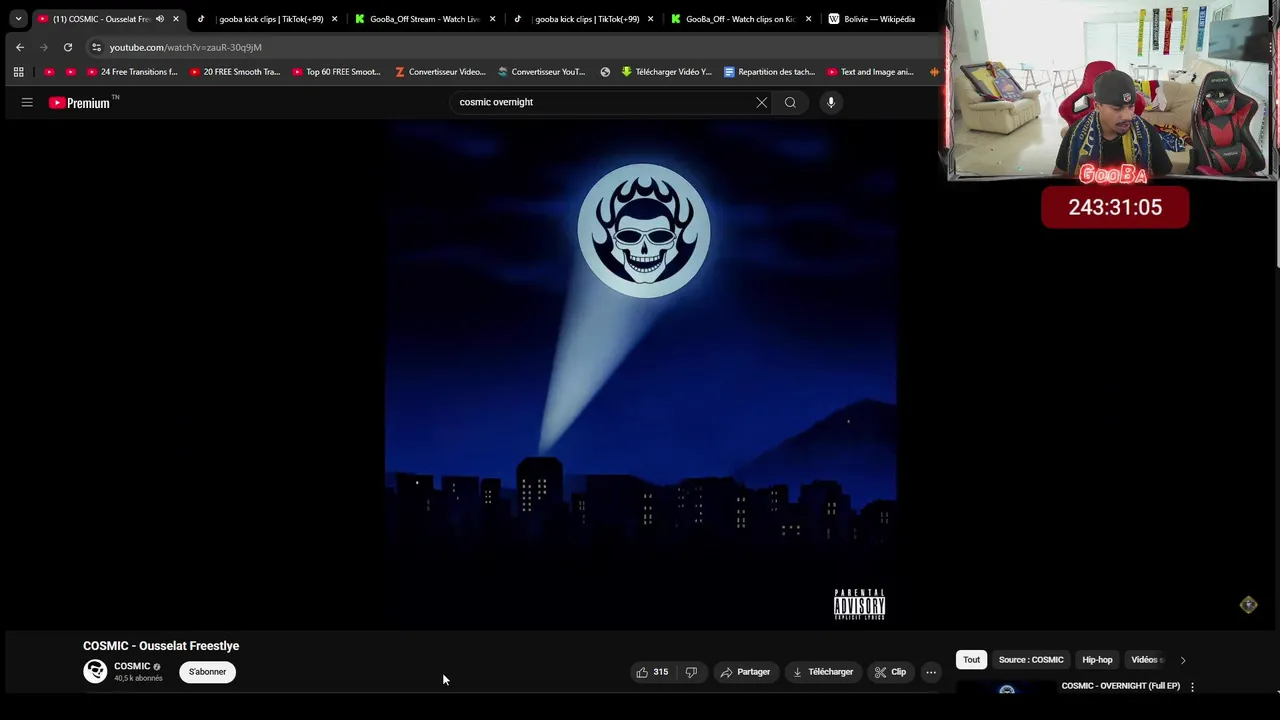Open second YouTube icon bookmark
The width and height of the screenshot is (1280, 720).
coord(70,72)
